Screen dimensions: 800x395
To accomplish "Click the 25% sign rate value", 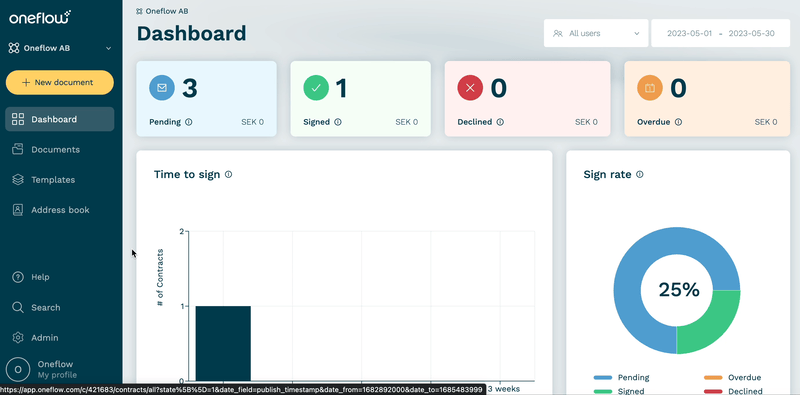I will pos(679,290).
